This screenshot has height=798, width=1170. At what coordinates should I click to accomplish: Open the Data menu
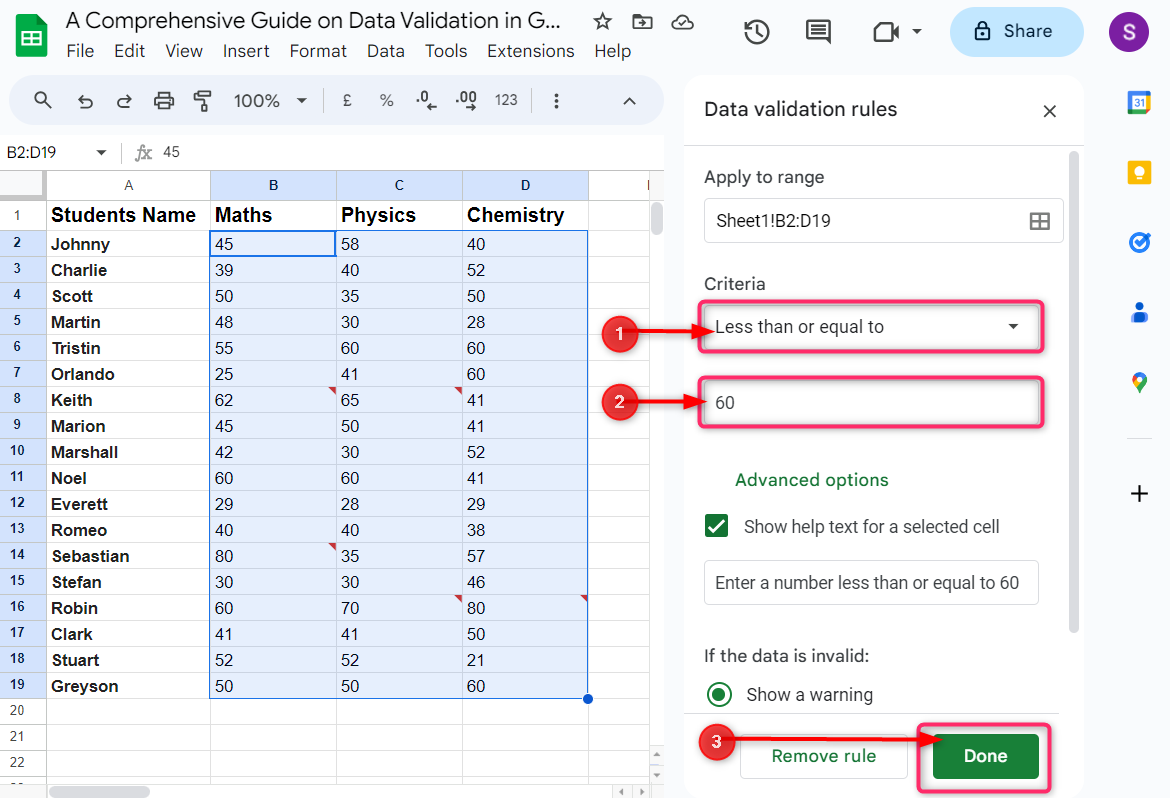pyautogui.click(x=385, y=51)
